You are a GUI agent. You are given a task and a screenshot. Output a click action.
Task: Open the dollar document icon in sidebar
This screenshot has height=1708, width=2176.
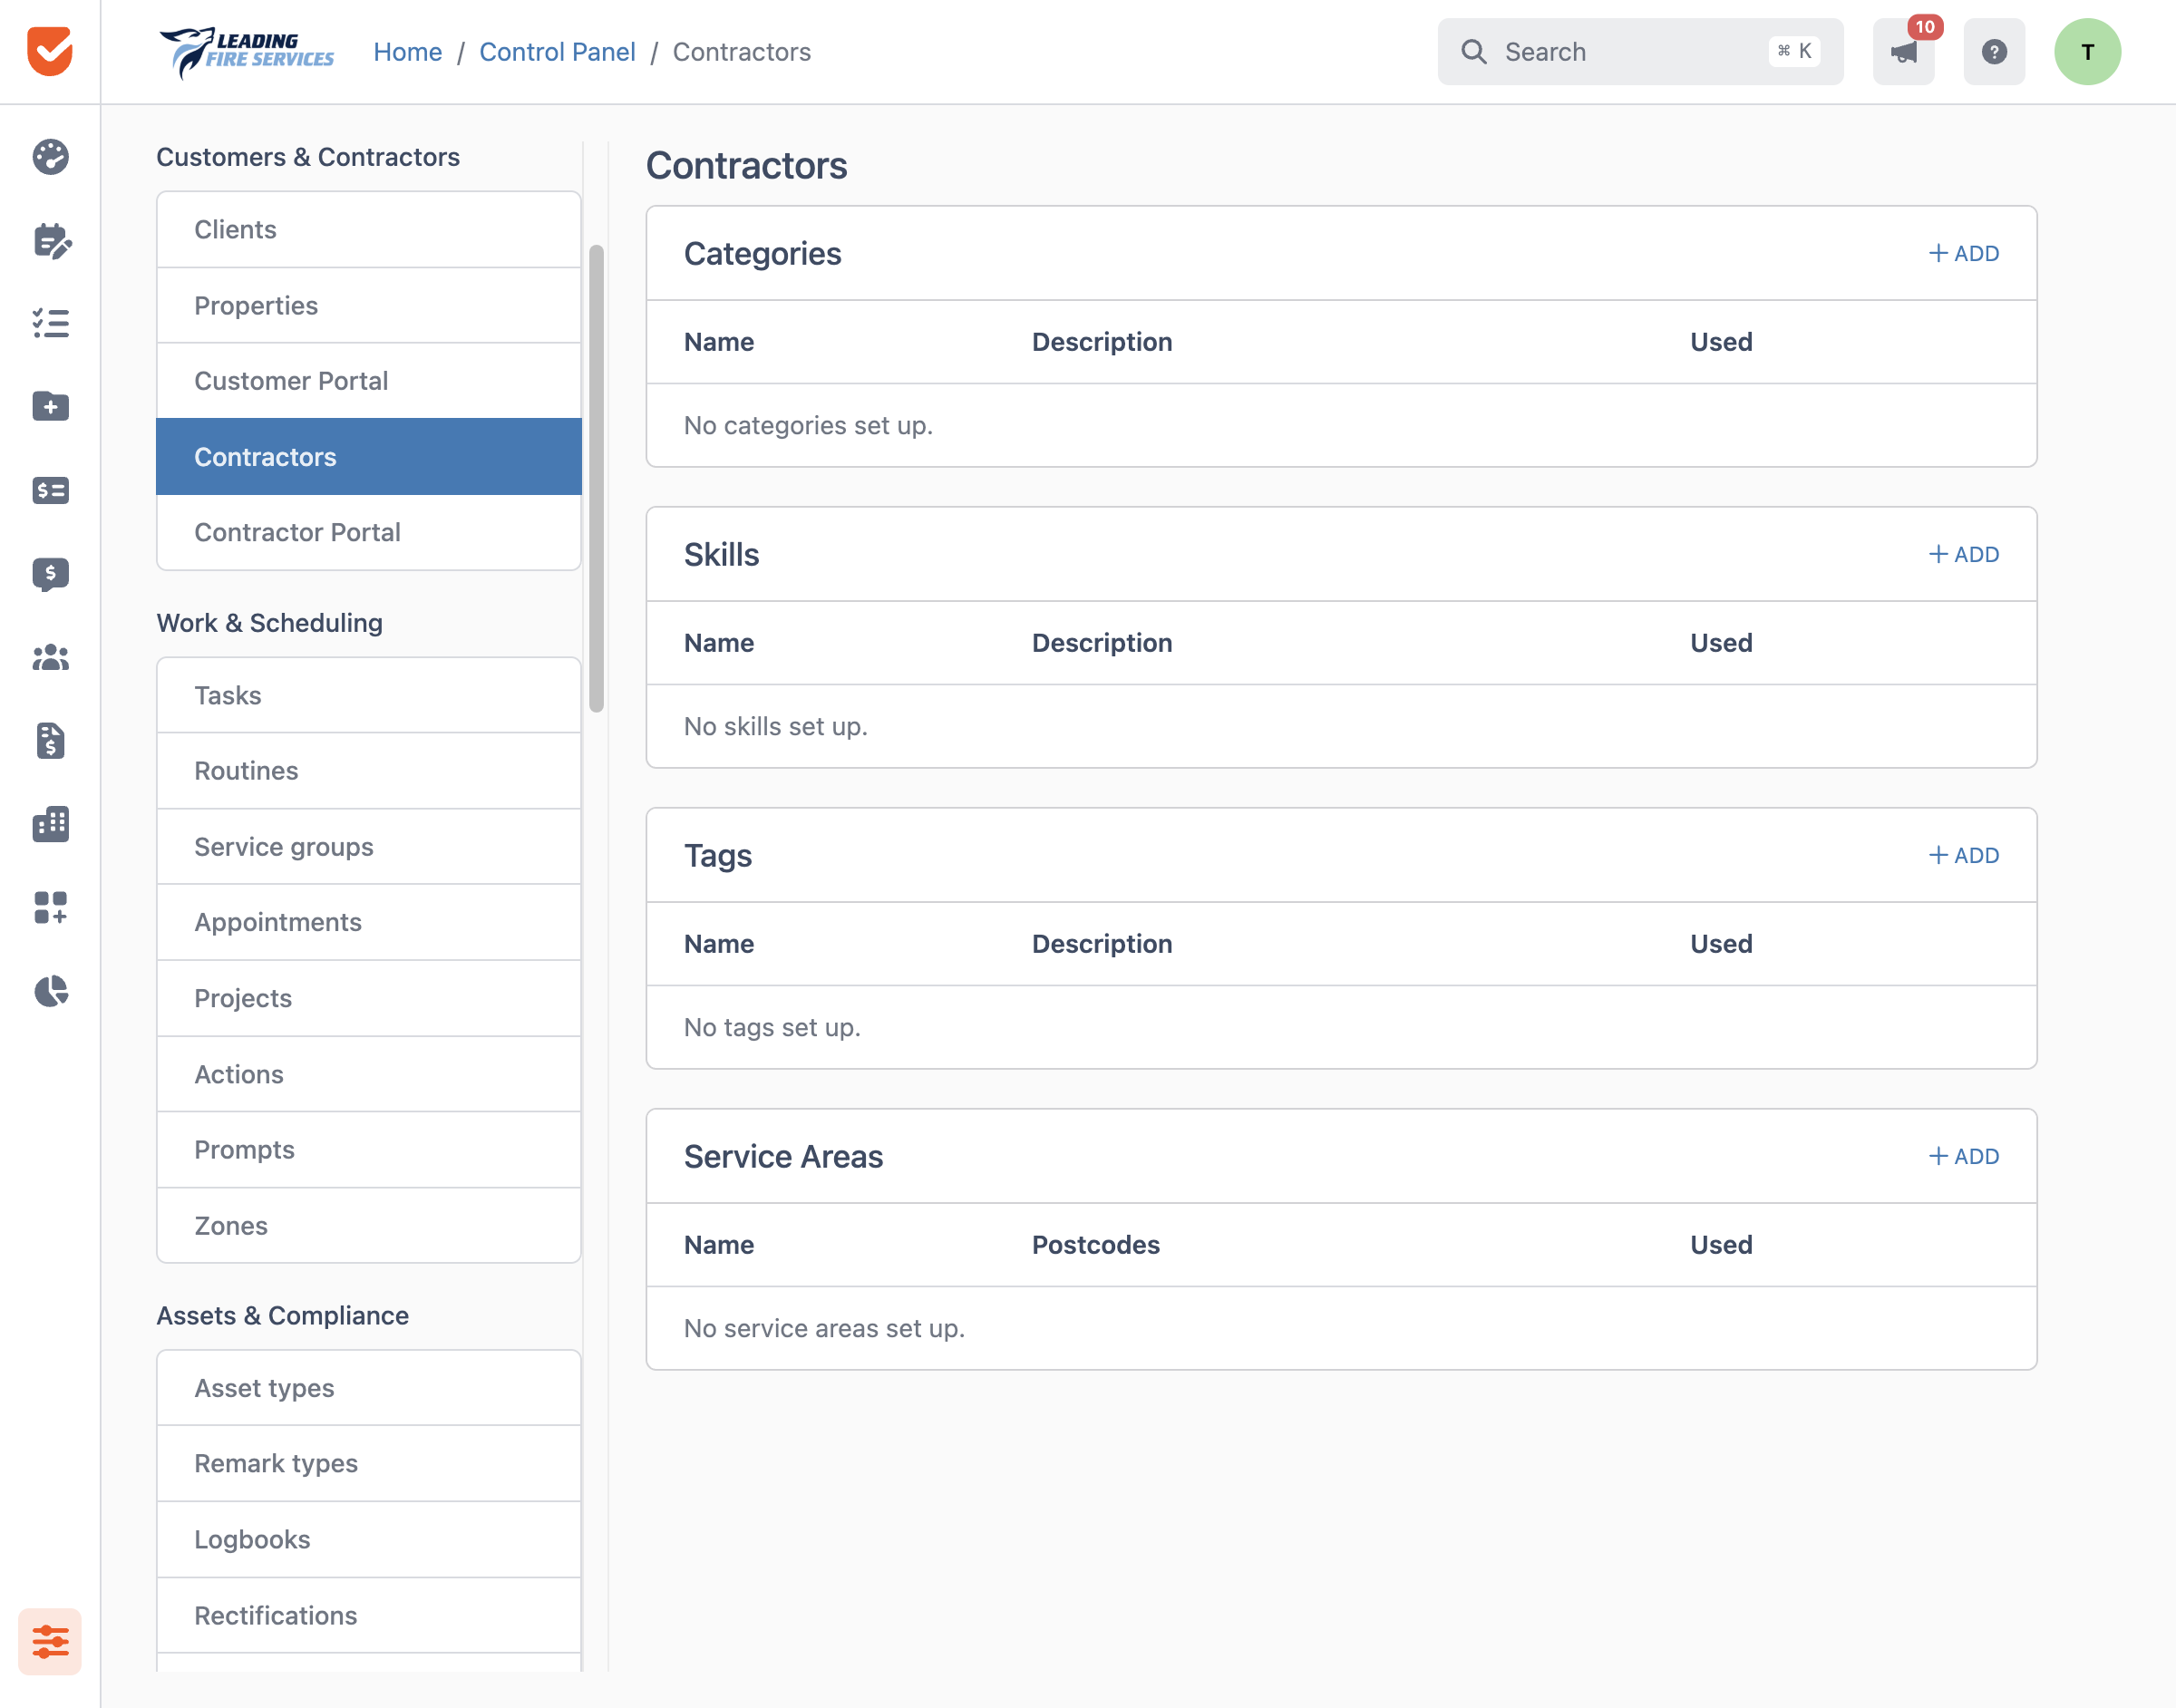click(50, 741)
